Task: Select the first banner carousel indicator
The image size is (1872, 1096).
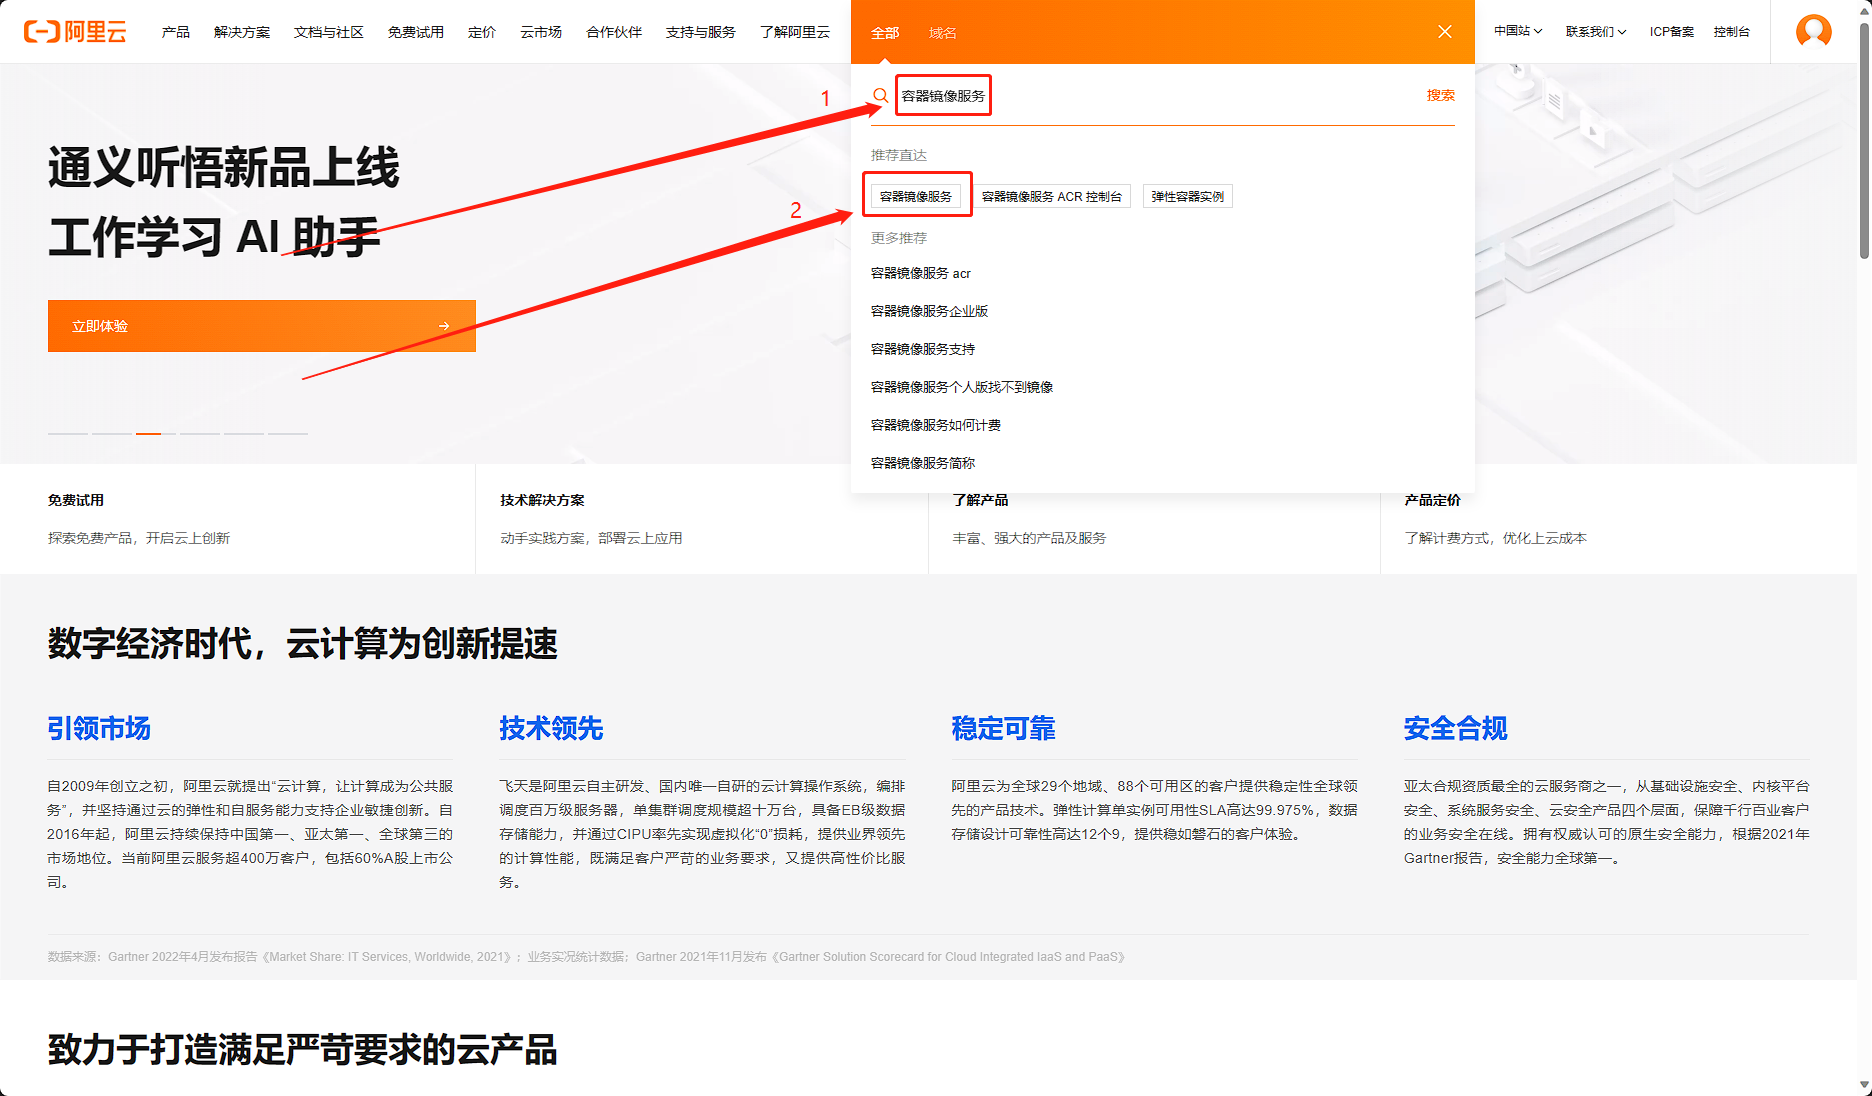Action: coord(68,433)
